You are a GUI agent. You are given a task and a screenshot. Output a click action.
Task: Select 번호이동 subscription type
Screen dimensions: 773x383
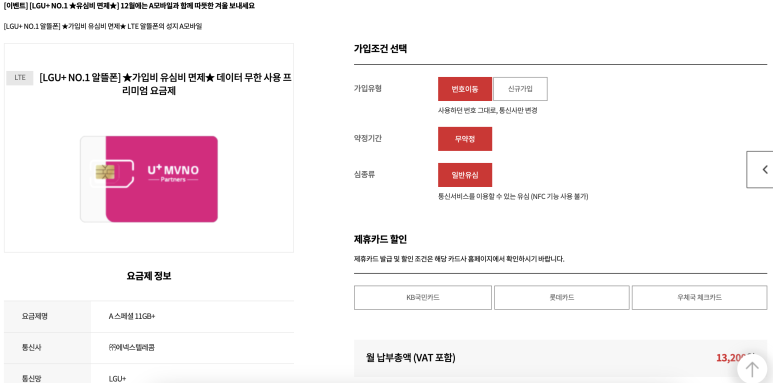[x=465, y=89]
